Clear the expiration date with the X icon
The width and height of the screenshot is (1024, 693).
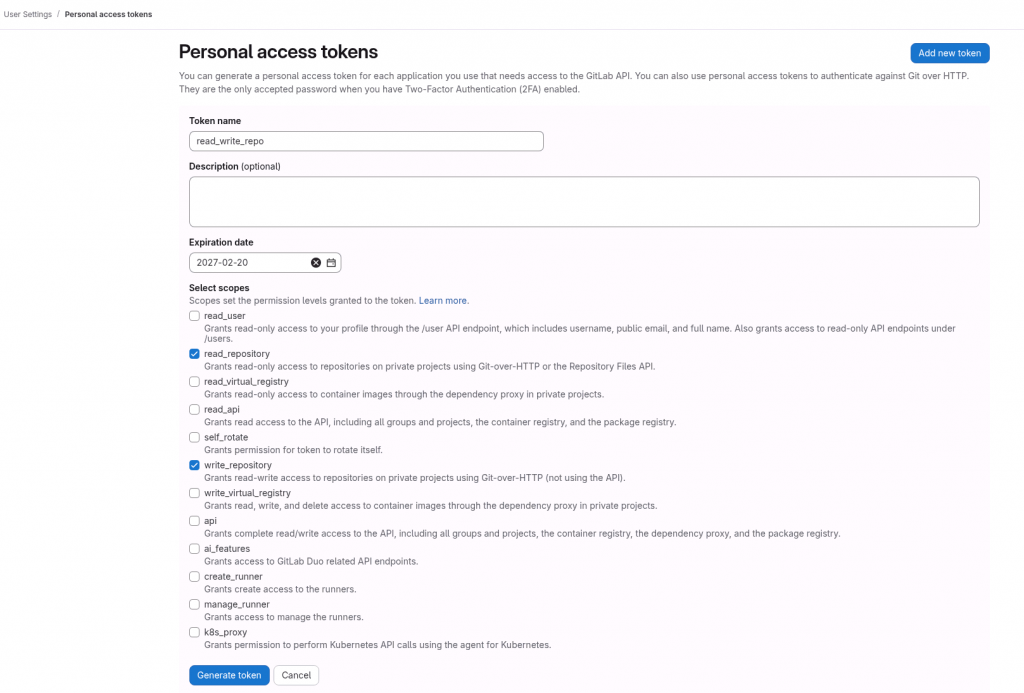(x=316, y=263)
